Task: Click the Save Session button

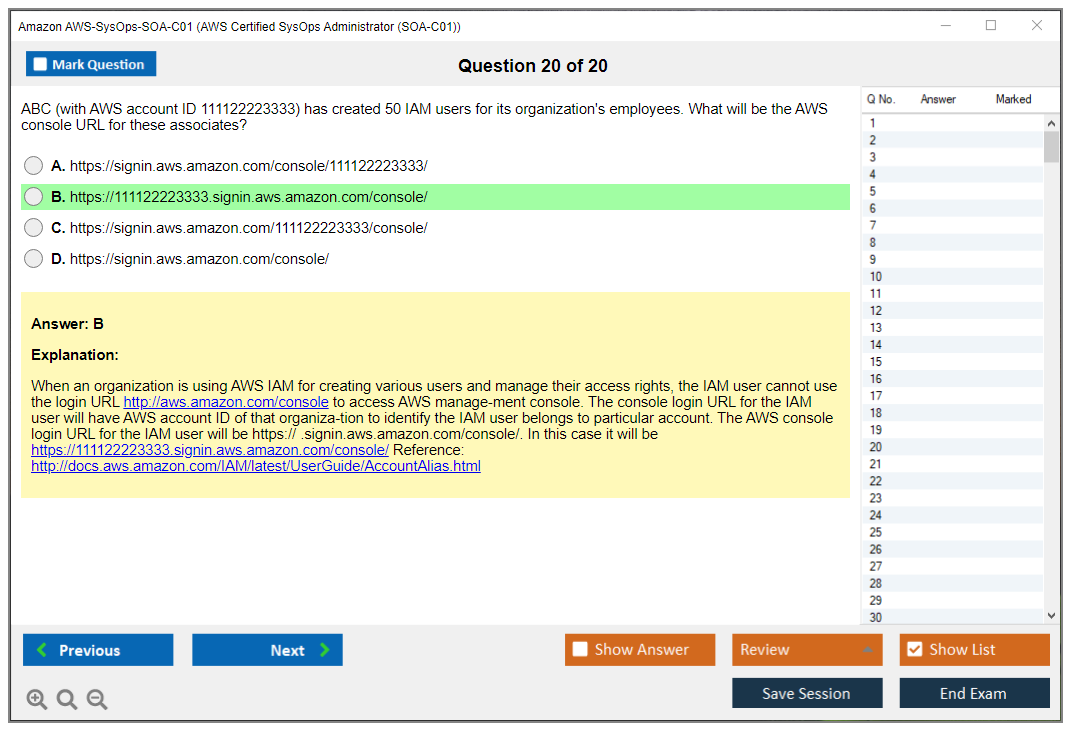Action: coord(806,693)
